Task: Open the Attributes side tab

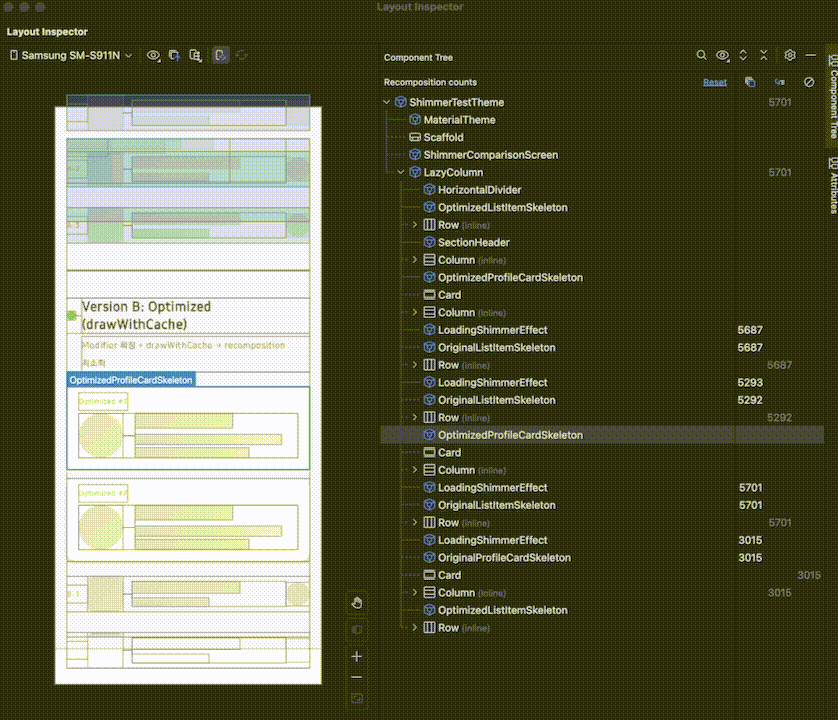Action: pyautogui.click(x=833, y=185)
